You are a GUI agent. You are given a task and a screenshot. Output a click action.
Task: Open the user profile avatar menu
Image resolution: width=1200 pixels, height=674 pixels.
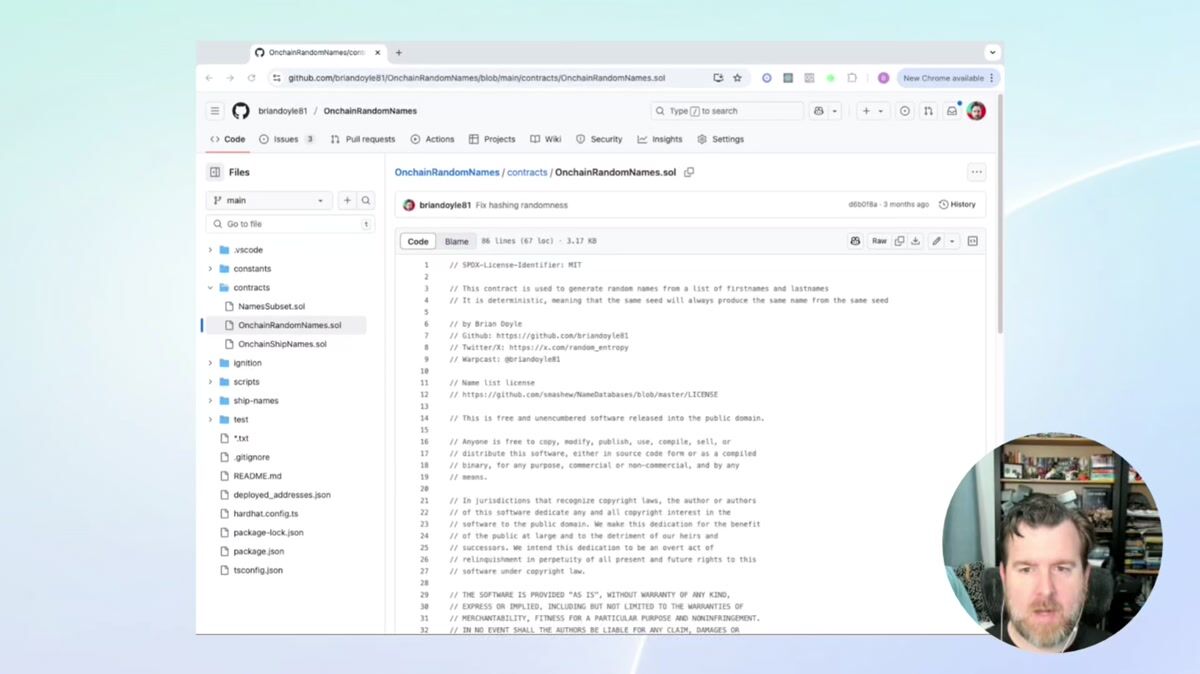[976, 111]
